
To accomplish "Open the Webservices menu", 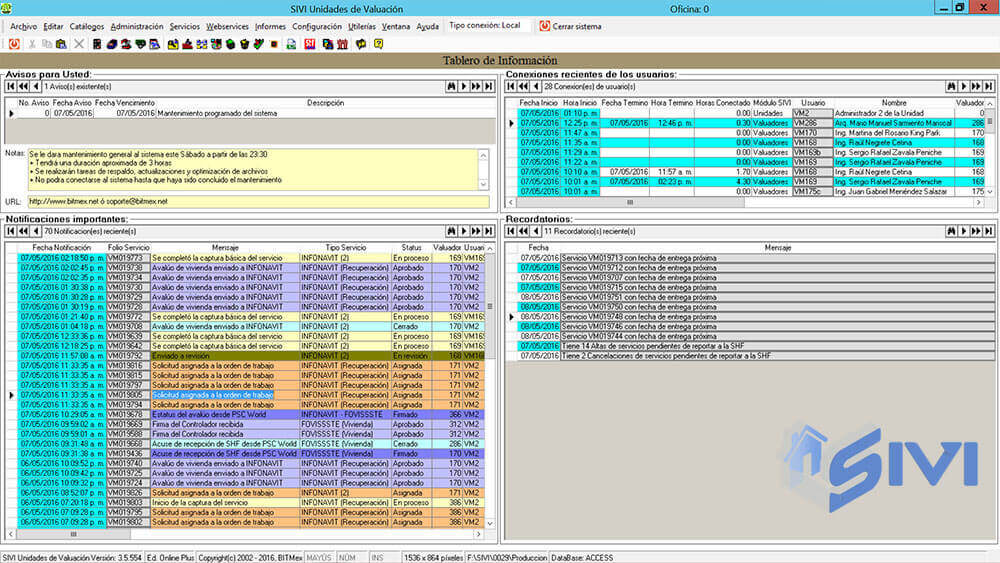I will [227, 27].
